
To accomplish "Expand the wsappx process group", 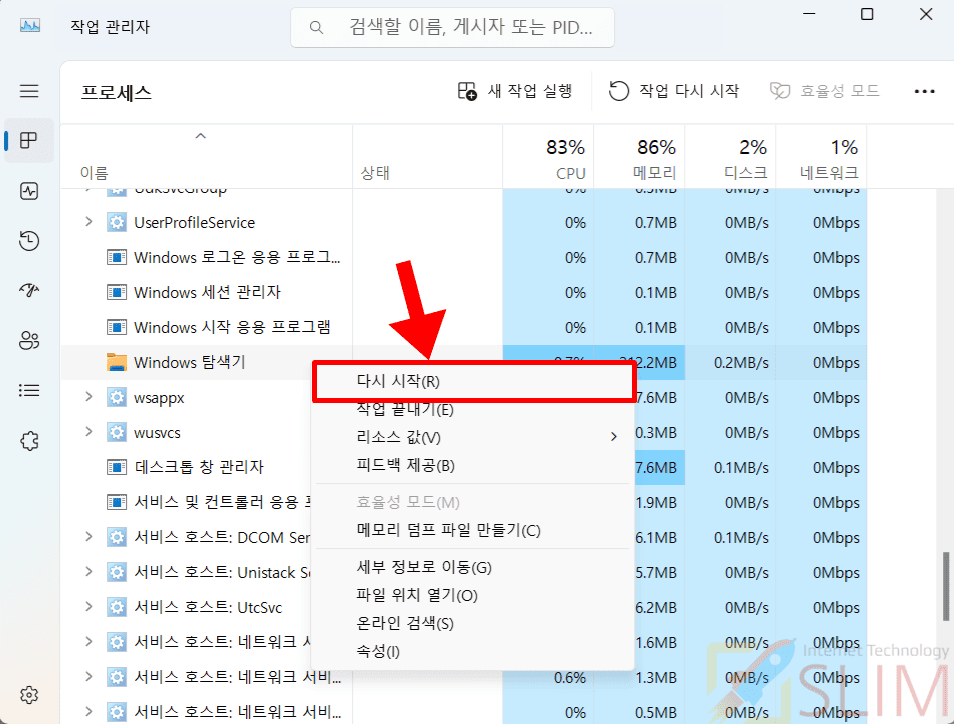I will (x=89, y=397).
